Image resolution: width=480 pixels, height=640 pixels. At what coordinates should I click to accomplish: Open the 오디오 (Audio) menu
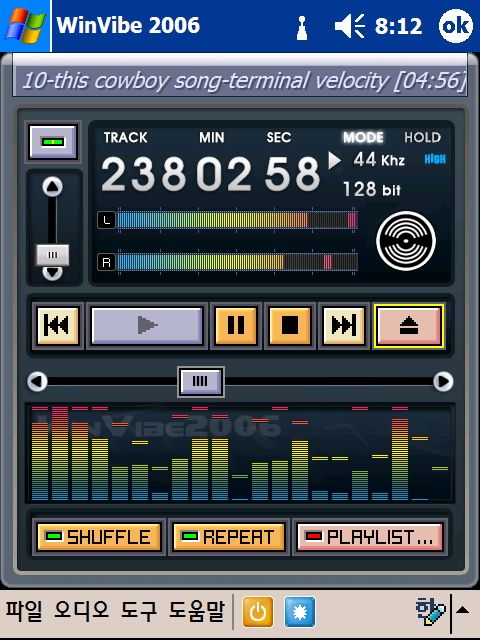pos(82,611)
